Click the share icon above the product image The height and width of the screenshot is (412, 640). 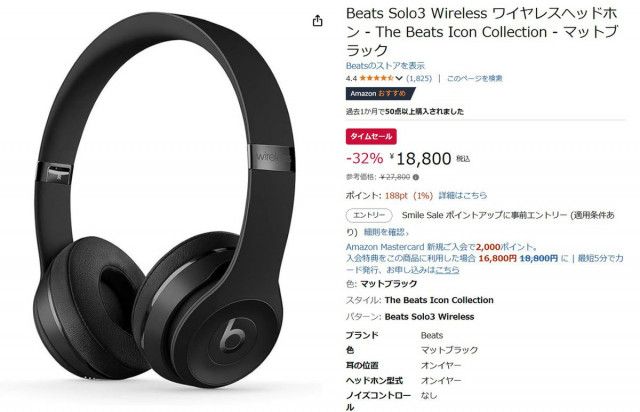318,21
